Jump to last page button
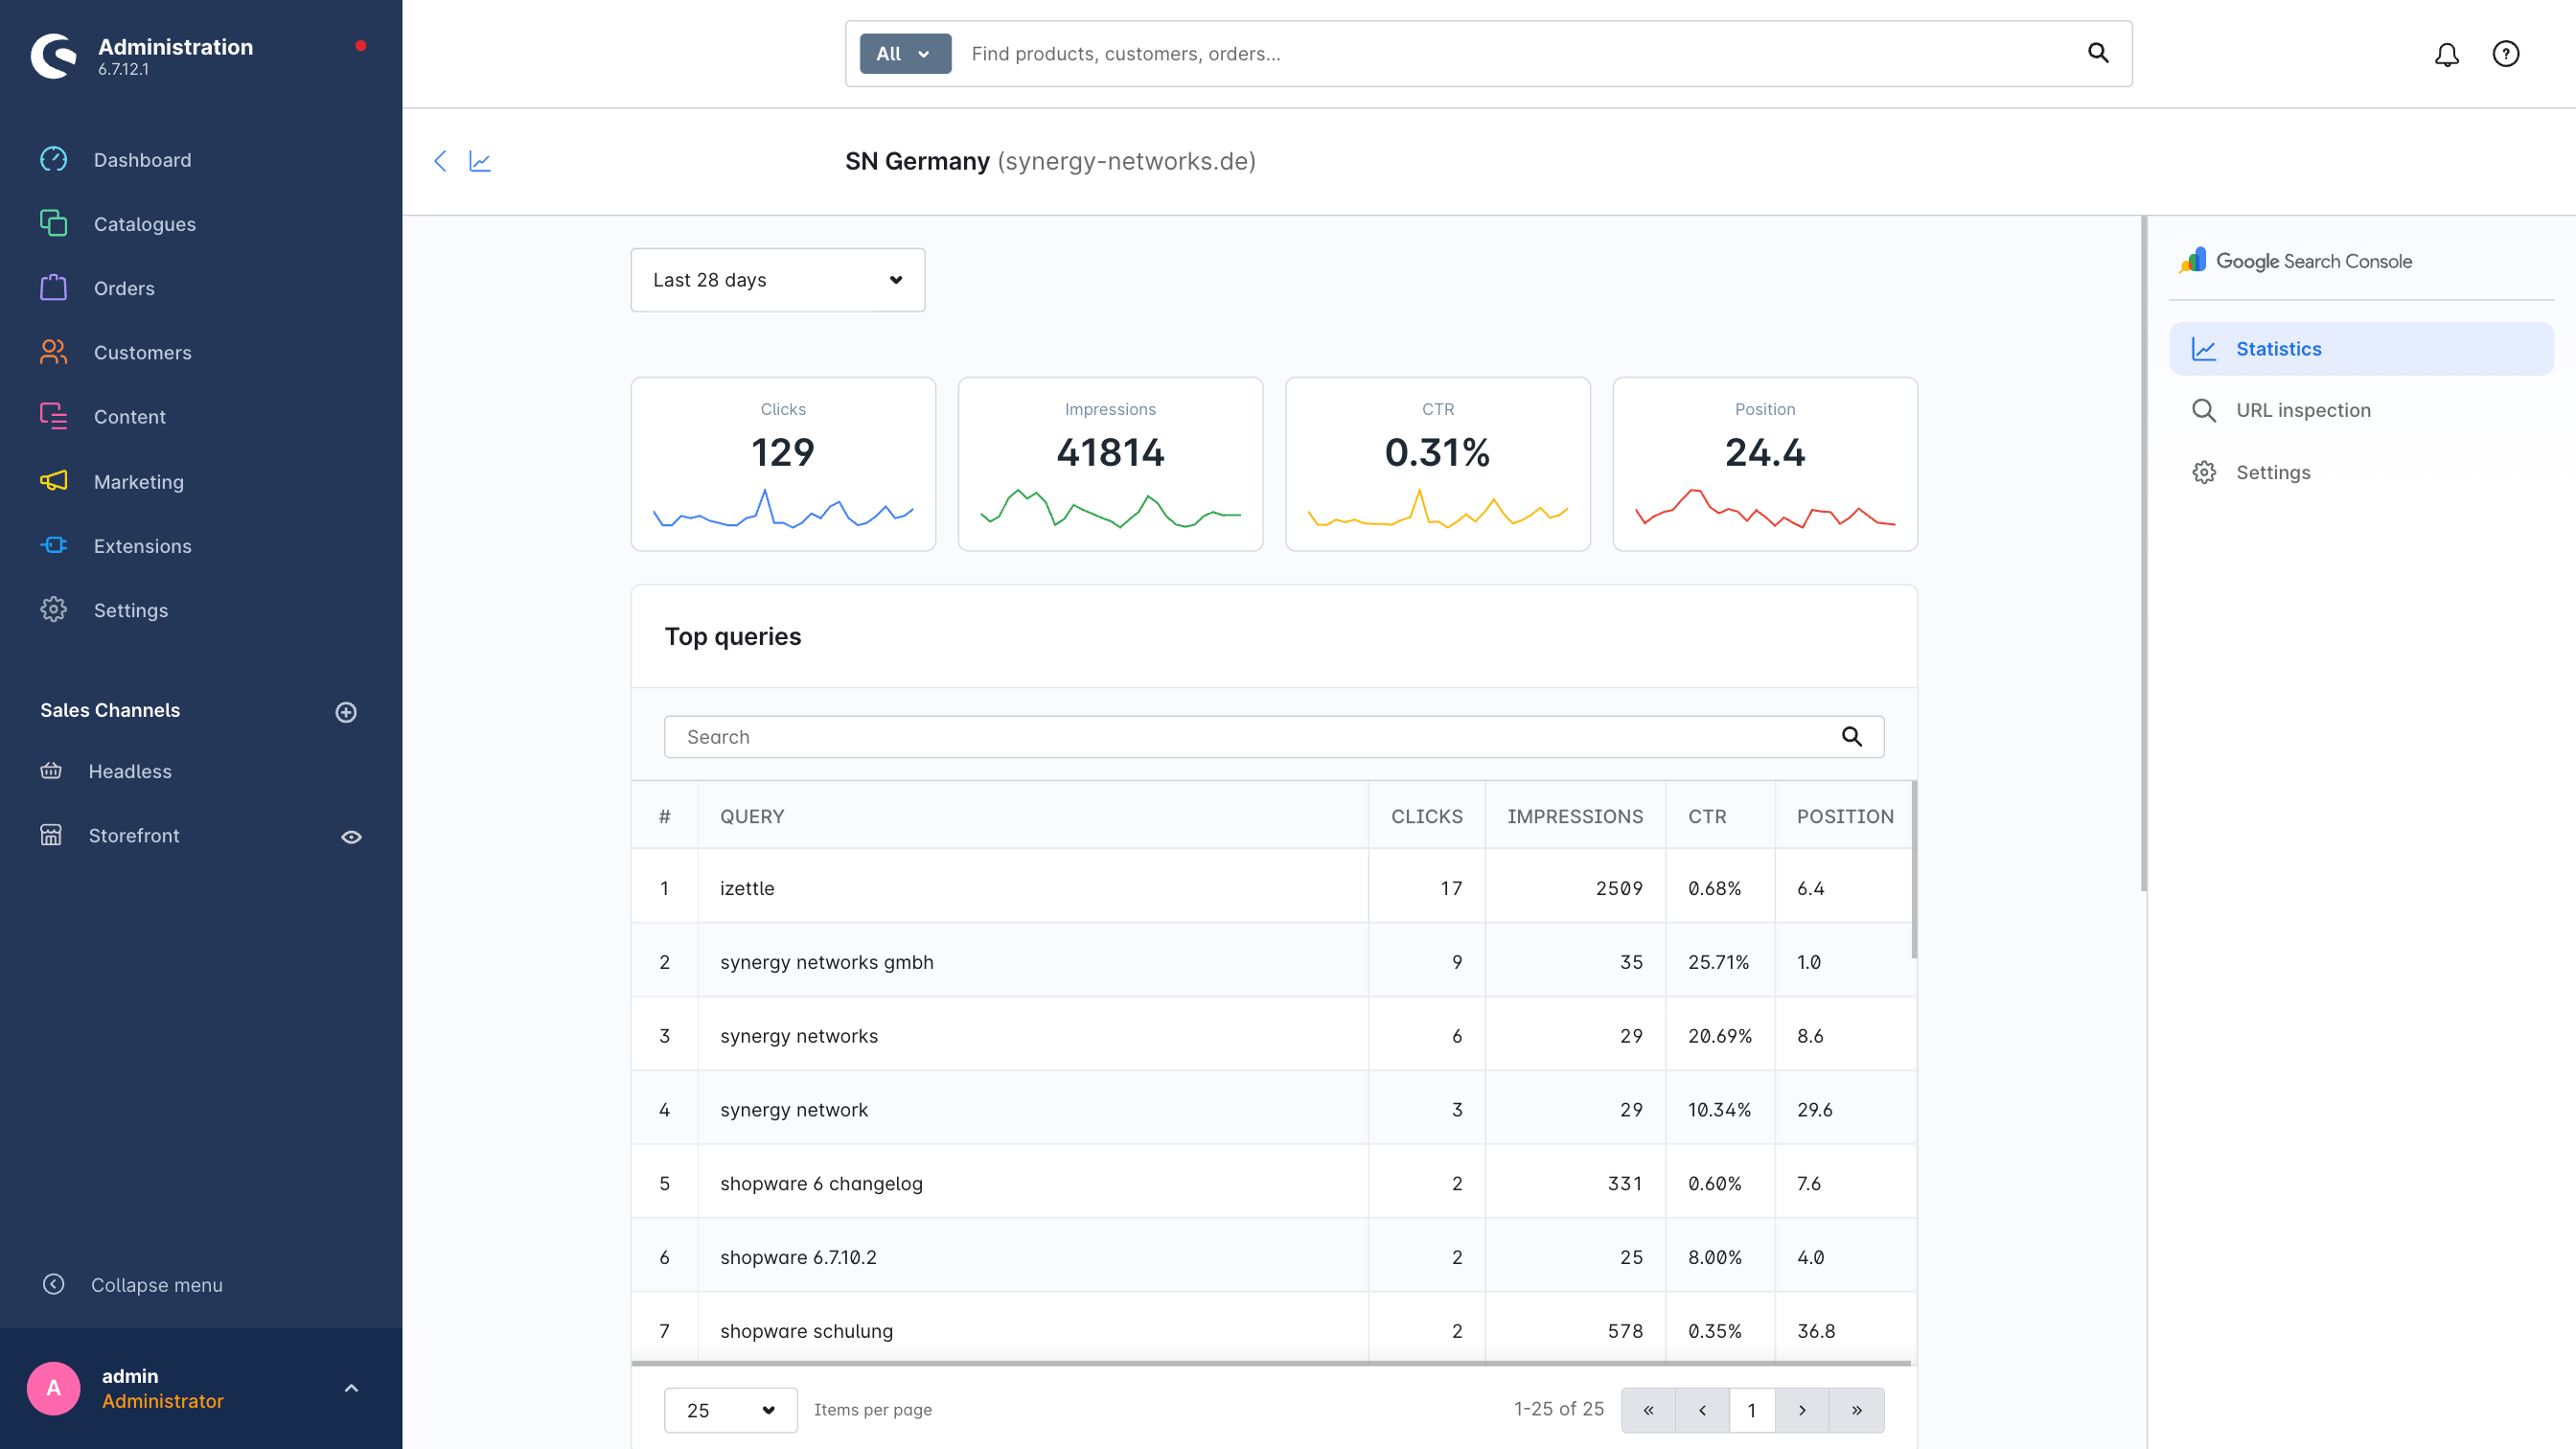Screen dimensions: 2576x1449 [1857, 1410]
